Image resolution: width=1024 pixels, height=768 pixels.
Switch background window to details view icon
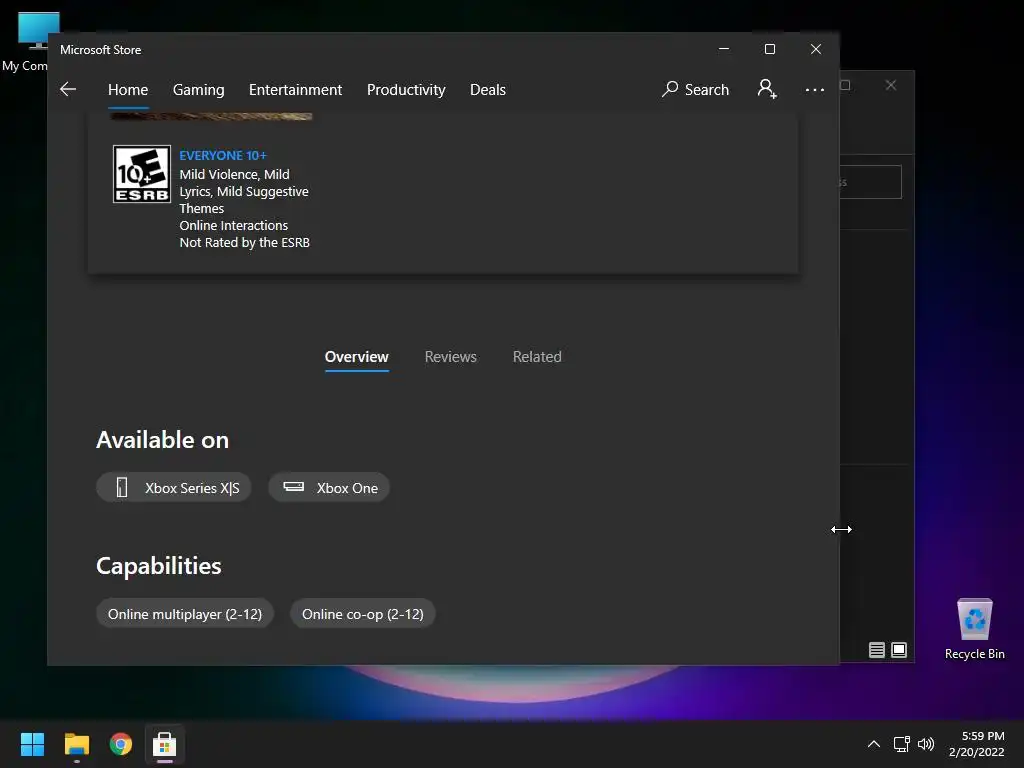point(877,650)
